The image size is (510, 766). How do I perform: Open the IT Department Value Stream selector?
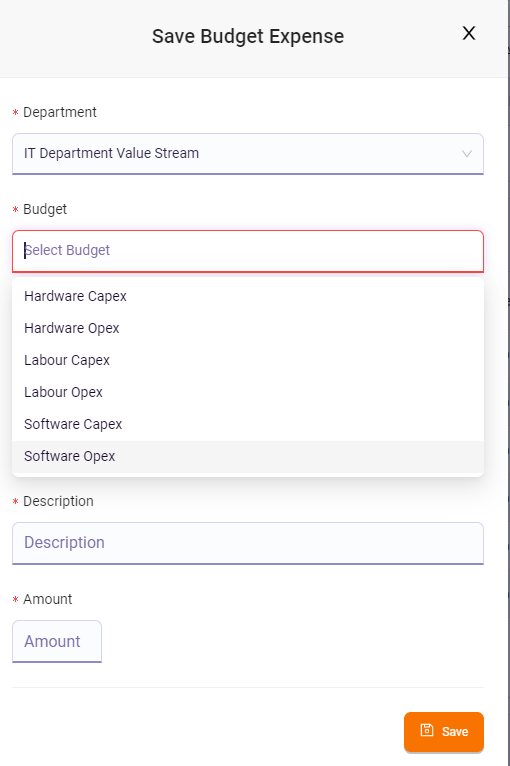coord(248,153)
